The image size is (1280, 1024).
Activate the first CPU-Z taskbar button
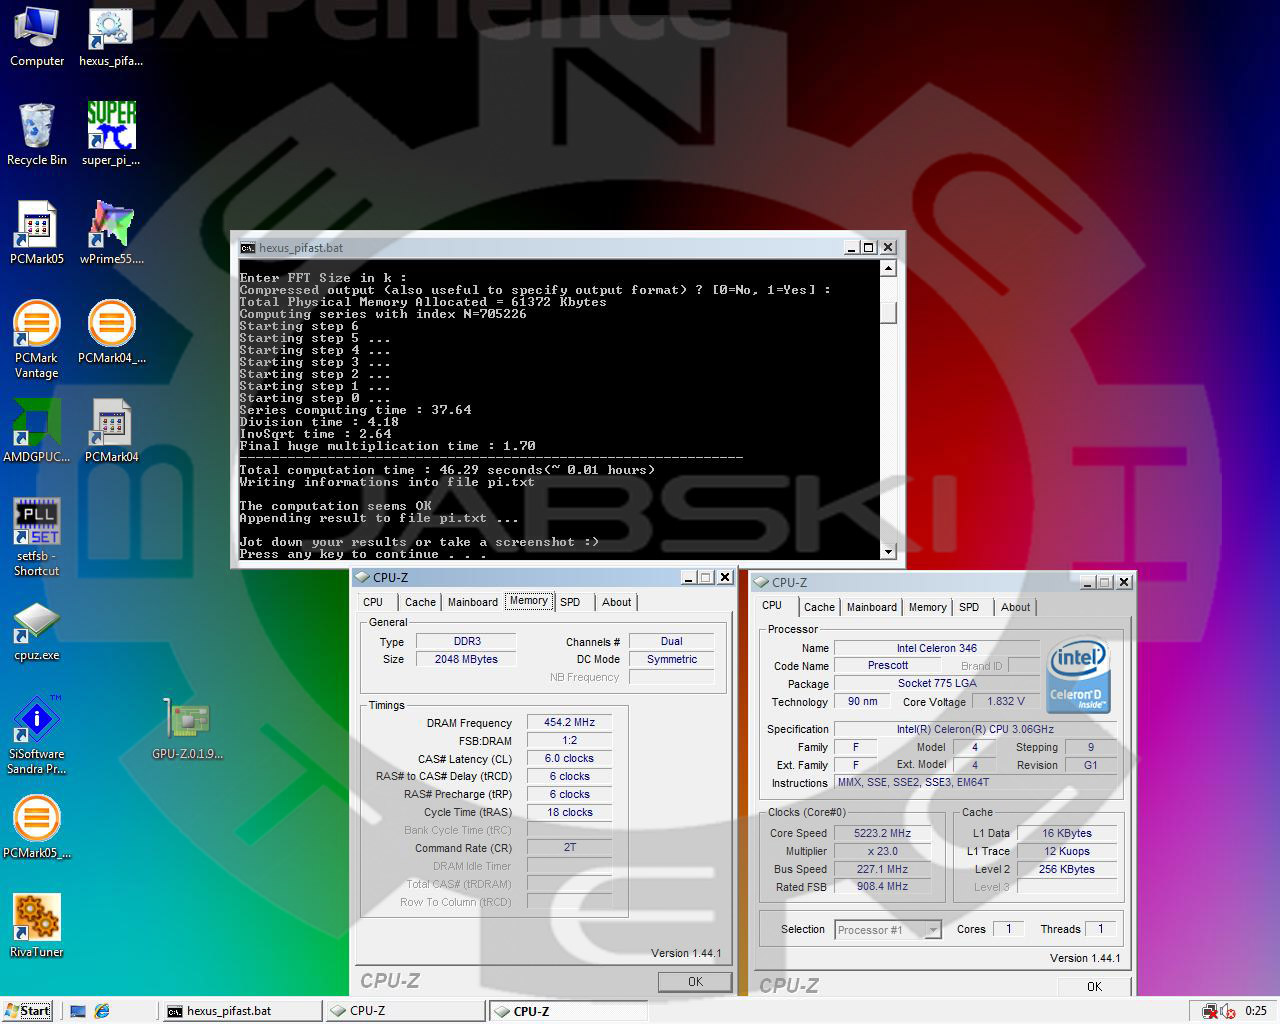pyautogui.click(x=405, y=1011)
